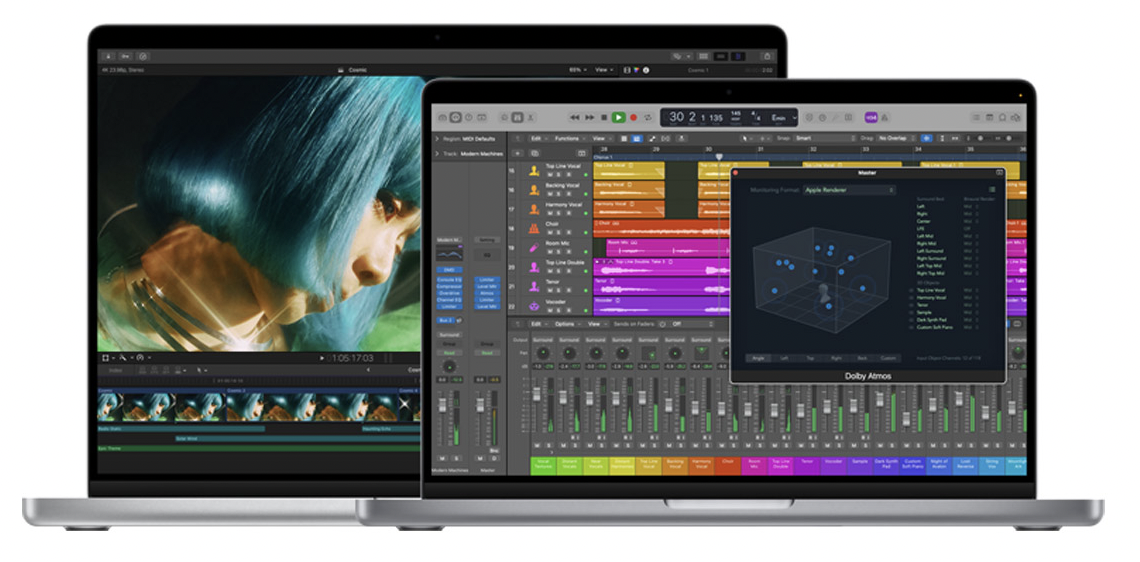Click the Share icon in Final Cut Pro

point(766,55)
